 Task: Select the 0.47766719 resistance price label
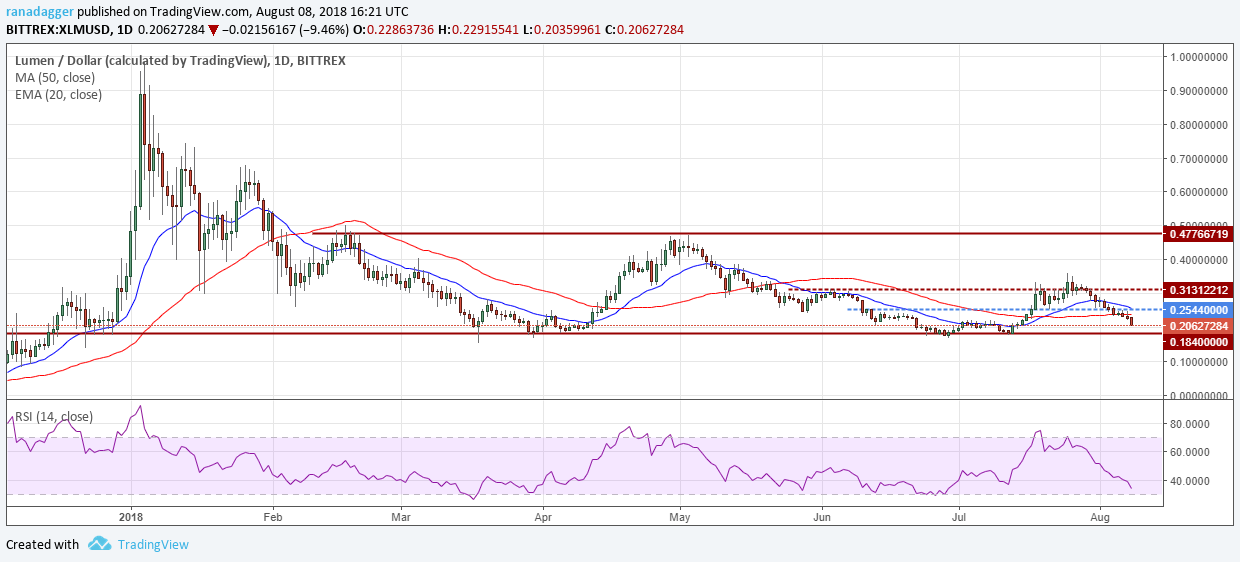tap(1198, 234)
